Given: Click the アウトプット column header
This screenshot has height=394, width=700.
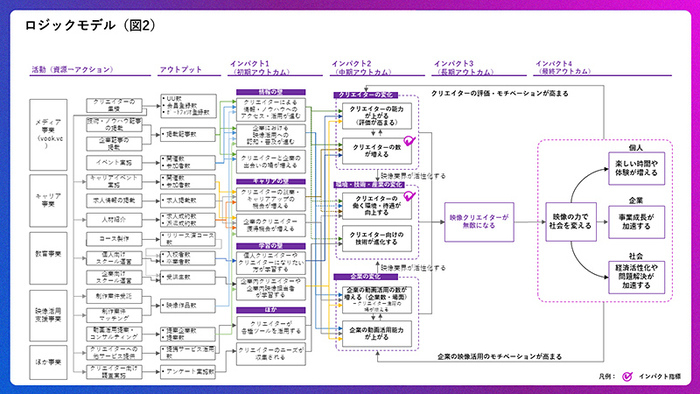Looking at the screenshot, I should pos(181,70).
